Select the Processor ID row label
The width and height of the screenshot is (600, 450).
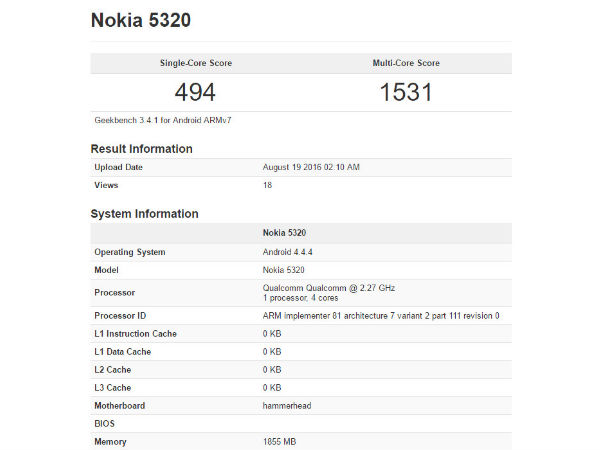pos(120,316)
